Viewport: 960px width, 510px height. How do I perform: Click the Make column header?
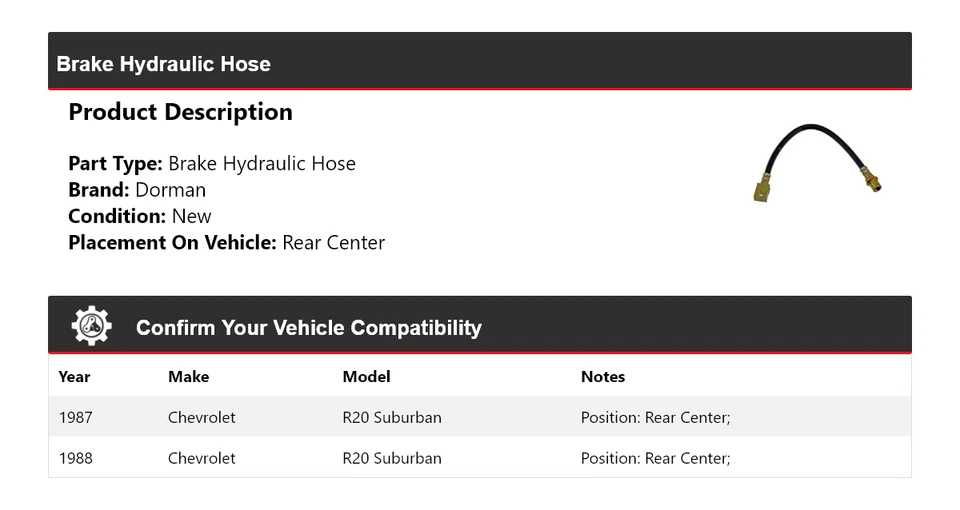(188, 377)
